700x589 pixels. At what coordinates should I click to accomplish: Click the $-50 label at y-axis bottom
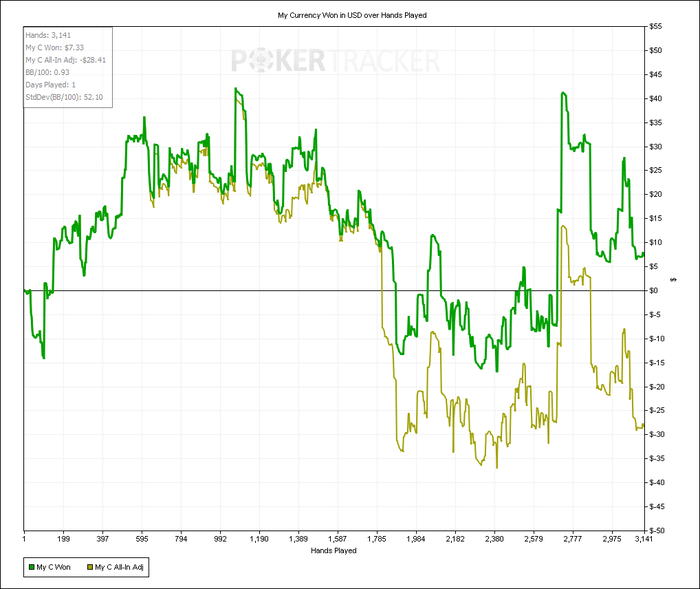(x=656, y=531)
